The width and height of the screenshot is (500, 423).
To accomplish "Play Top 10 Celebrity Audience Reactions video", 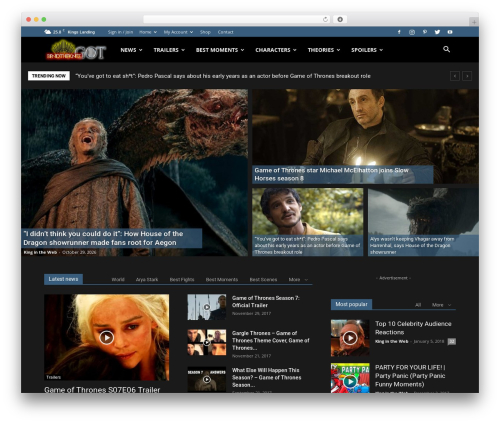I will coord(350,338).
